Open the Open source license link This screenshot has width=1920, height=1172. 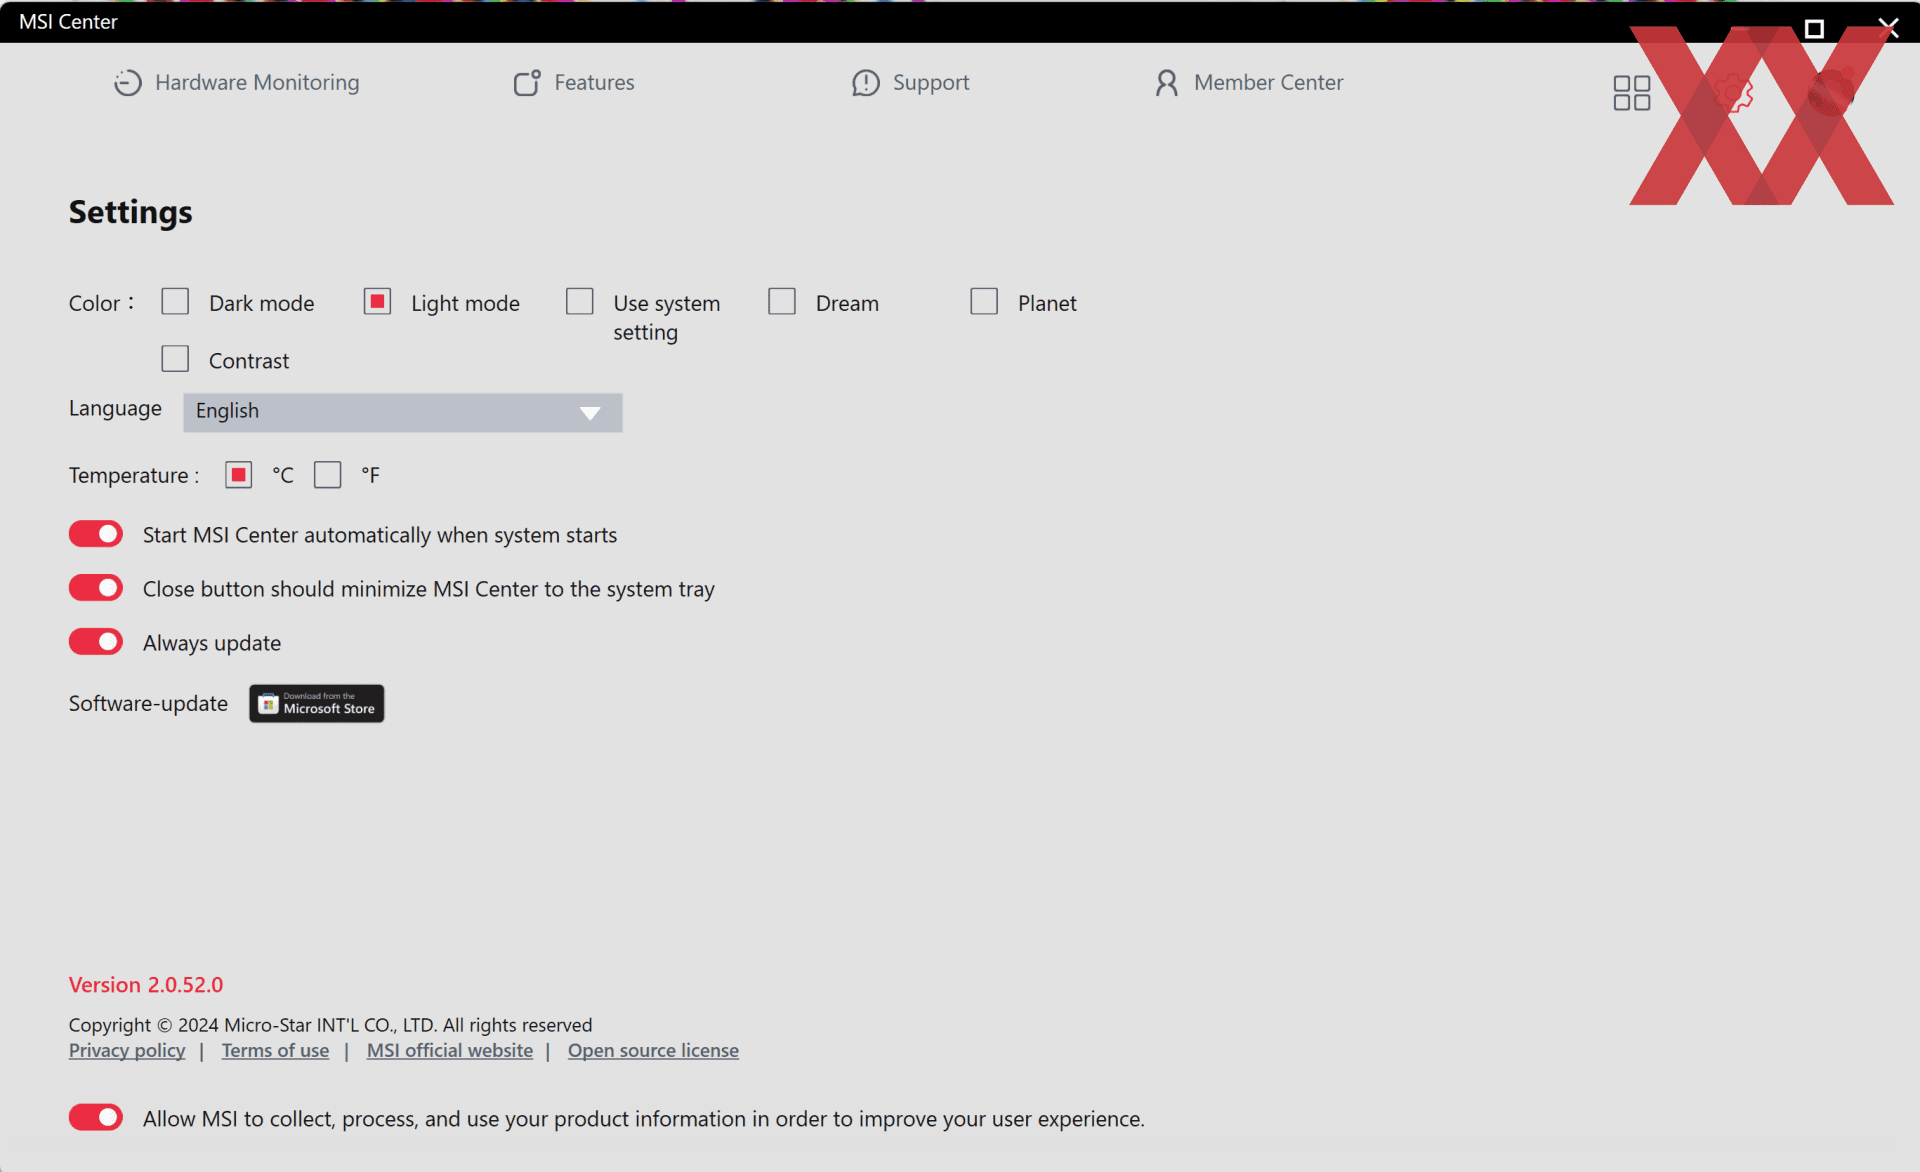coord(653,1051)
